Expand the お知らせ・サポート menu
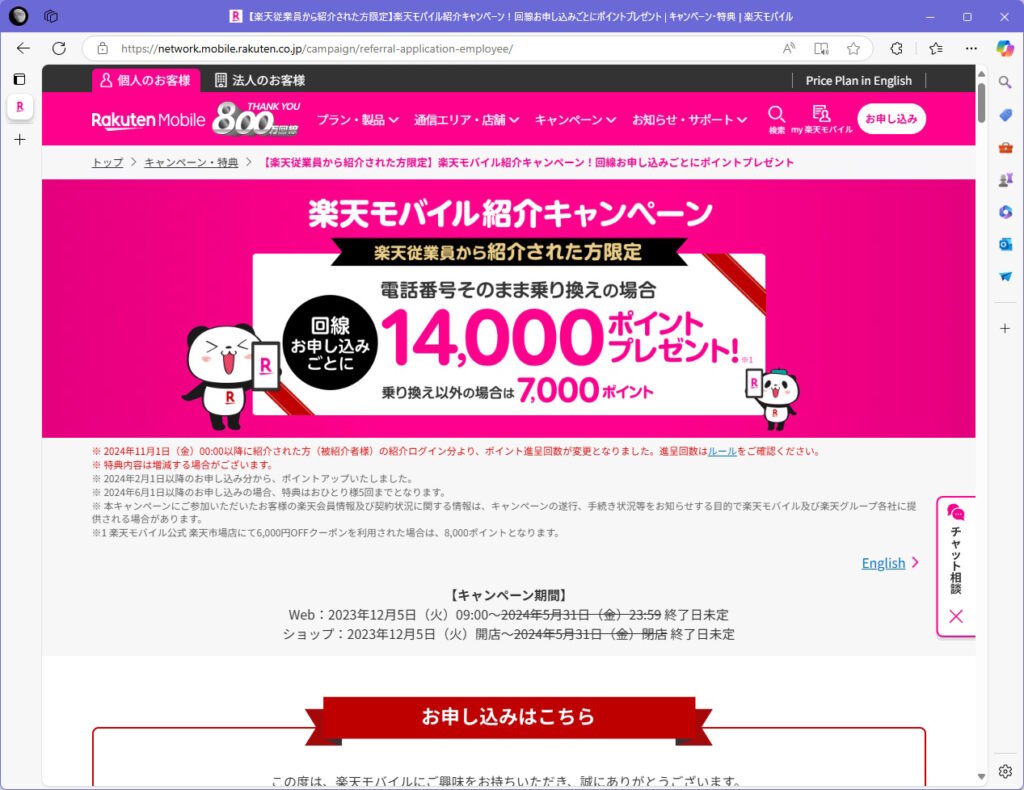1024x790 pixels. click(689, 119)
